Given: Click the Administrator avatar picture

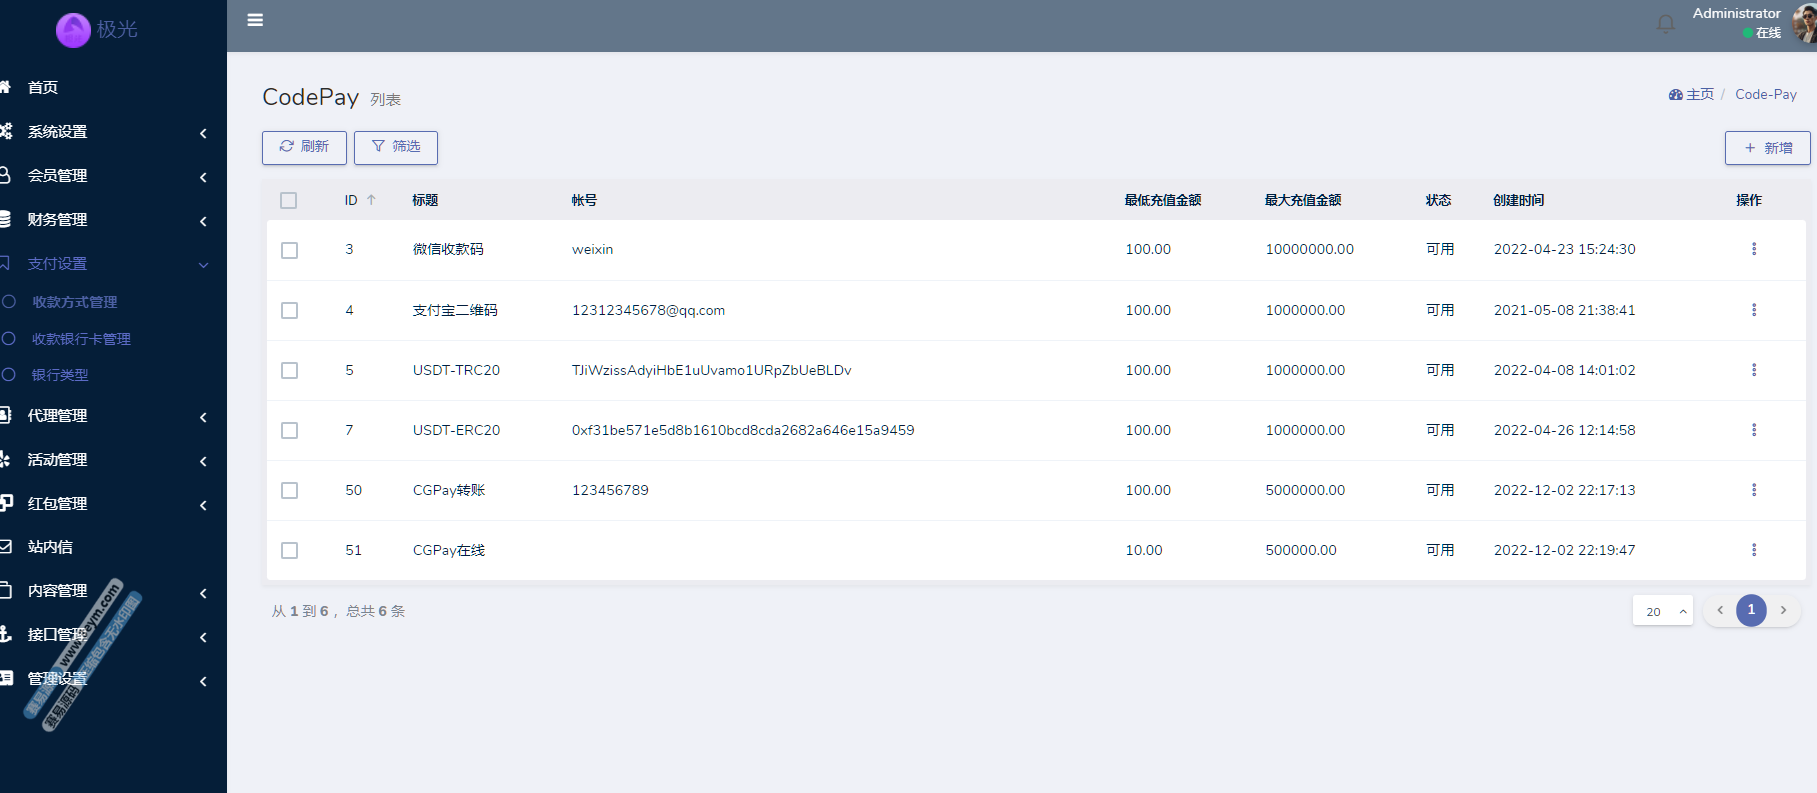Looking at the screenshot, I should click(1805, 24).
